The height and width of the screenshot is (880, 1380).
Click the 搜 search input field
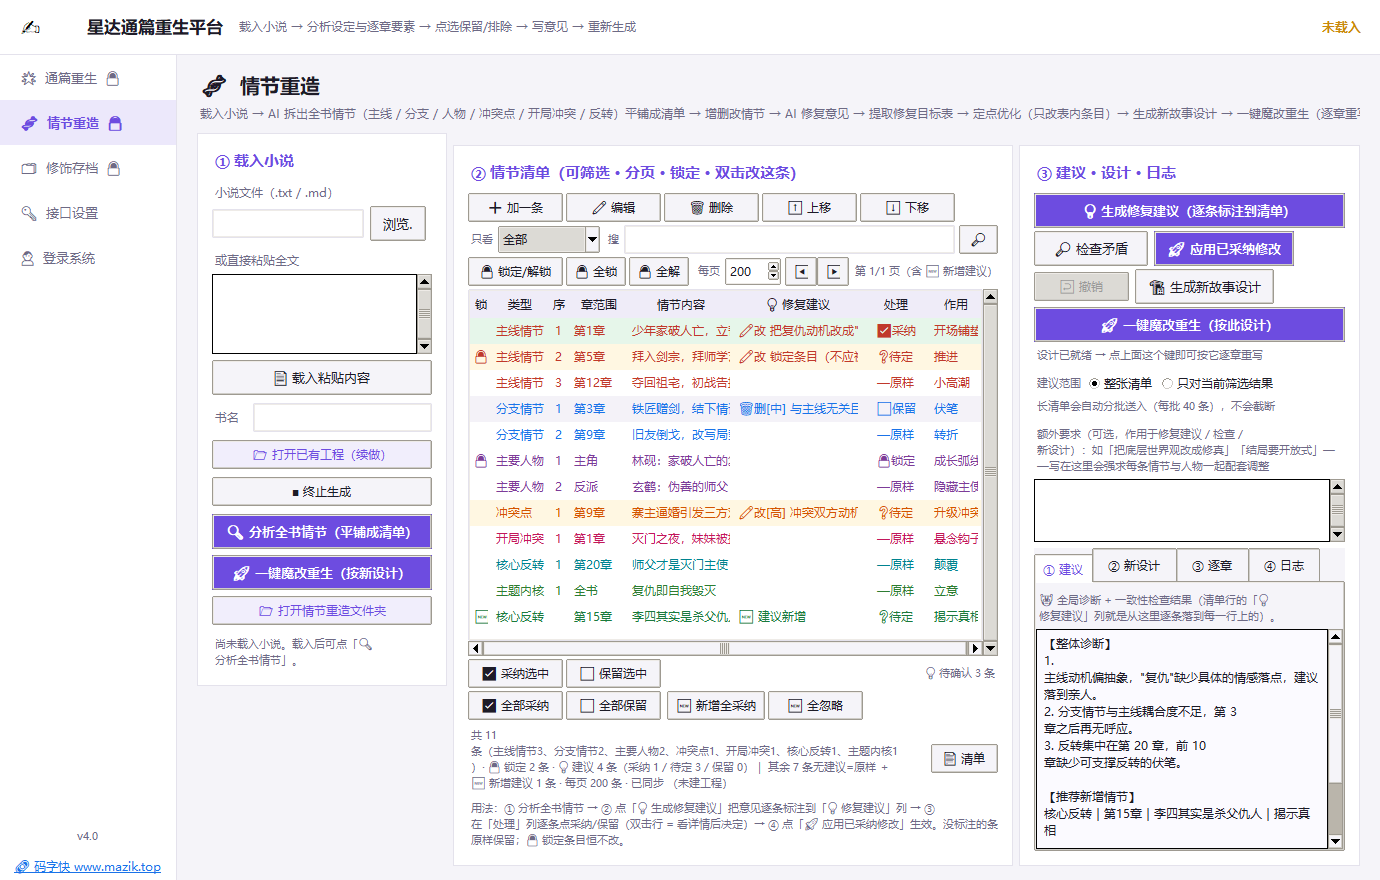(790, 239)
